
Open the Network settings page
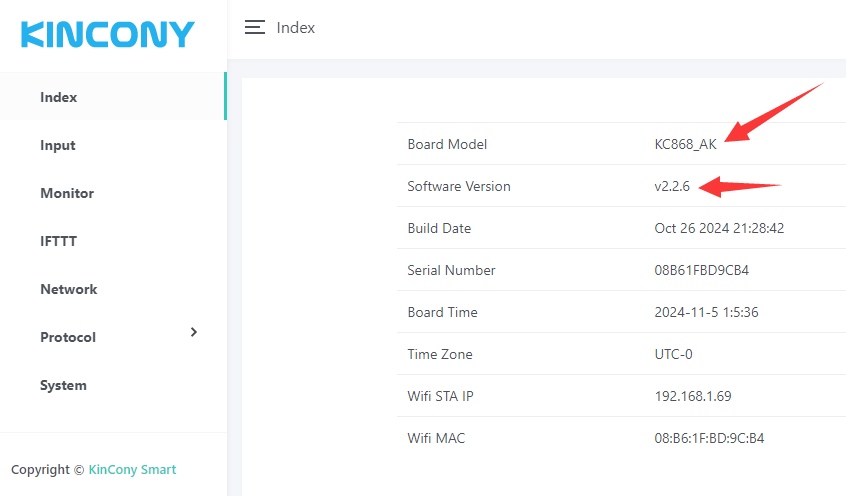[69, 289]
